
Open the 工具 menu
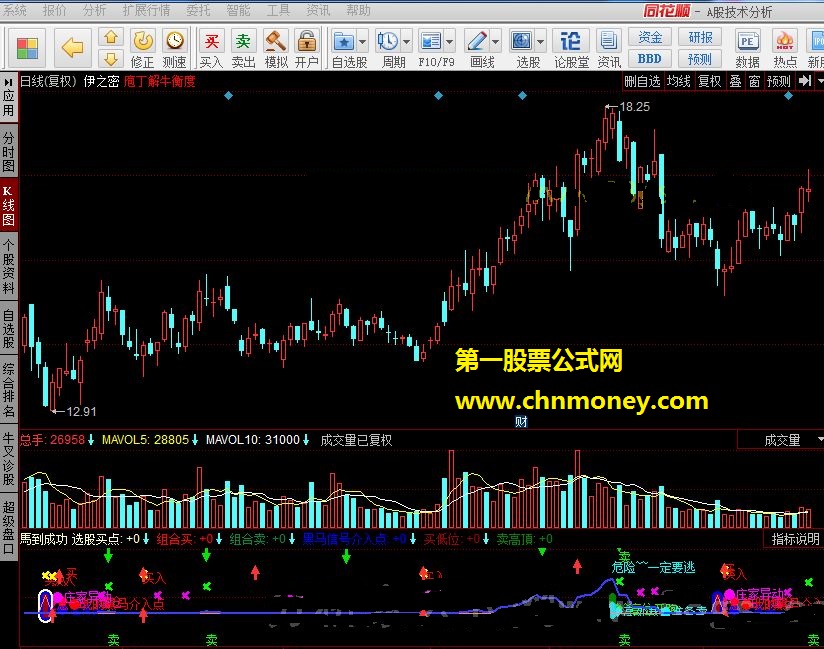[x=278, y=10]
